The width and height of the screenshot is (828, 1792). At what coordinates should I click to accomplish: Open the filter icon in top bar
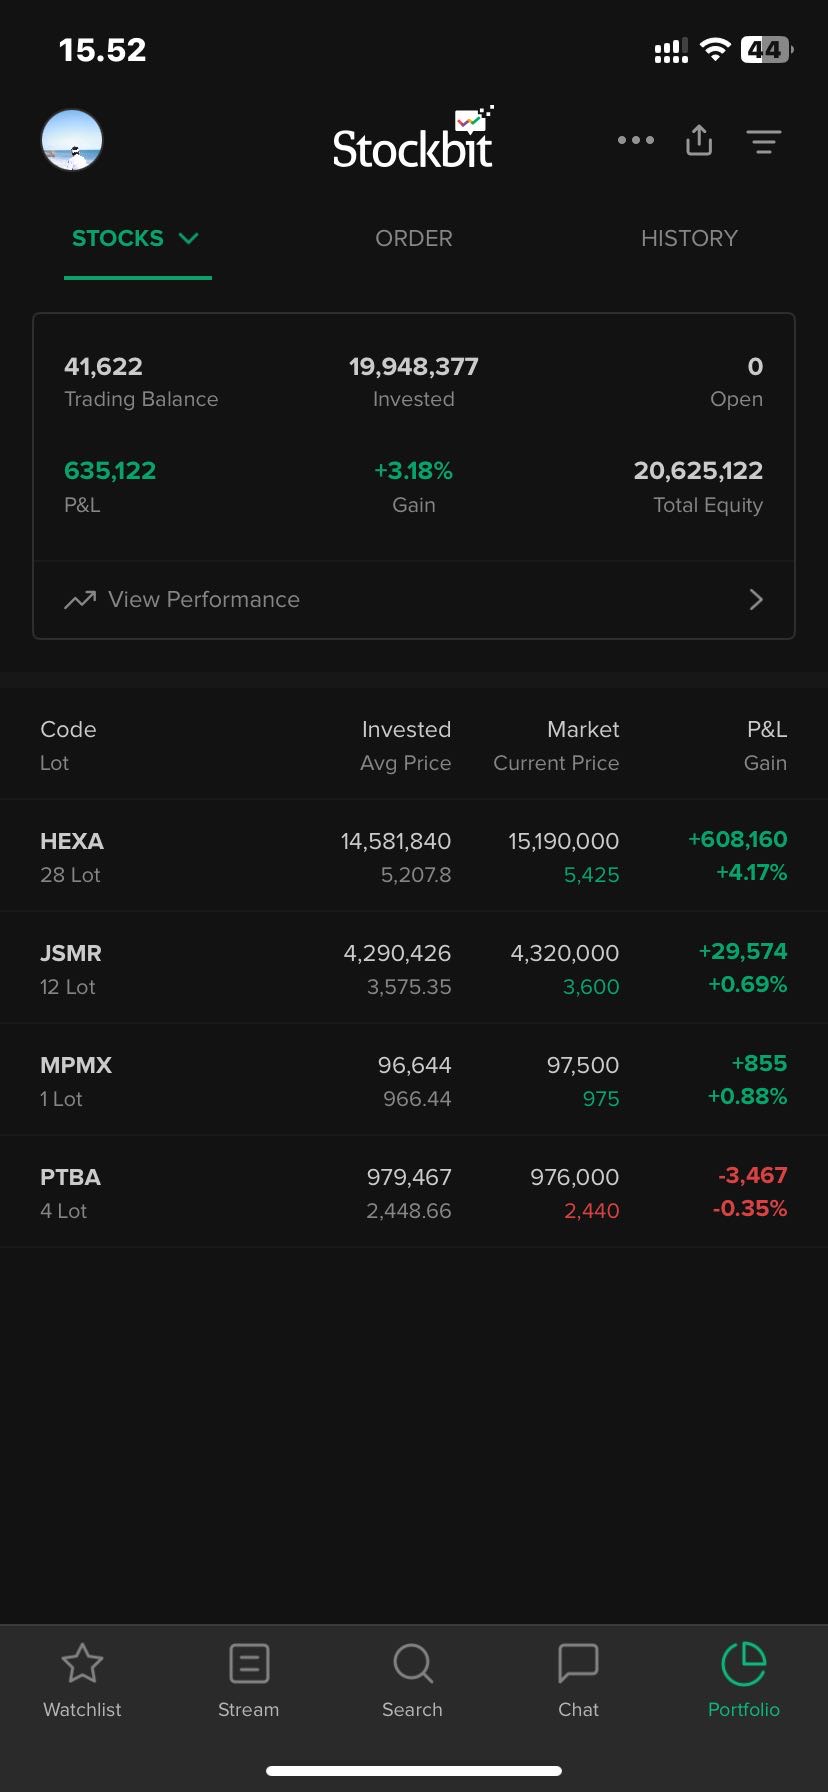[x=764, y=141]
